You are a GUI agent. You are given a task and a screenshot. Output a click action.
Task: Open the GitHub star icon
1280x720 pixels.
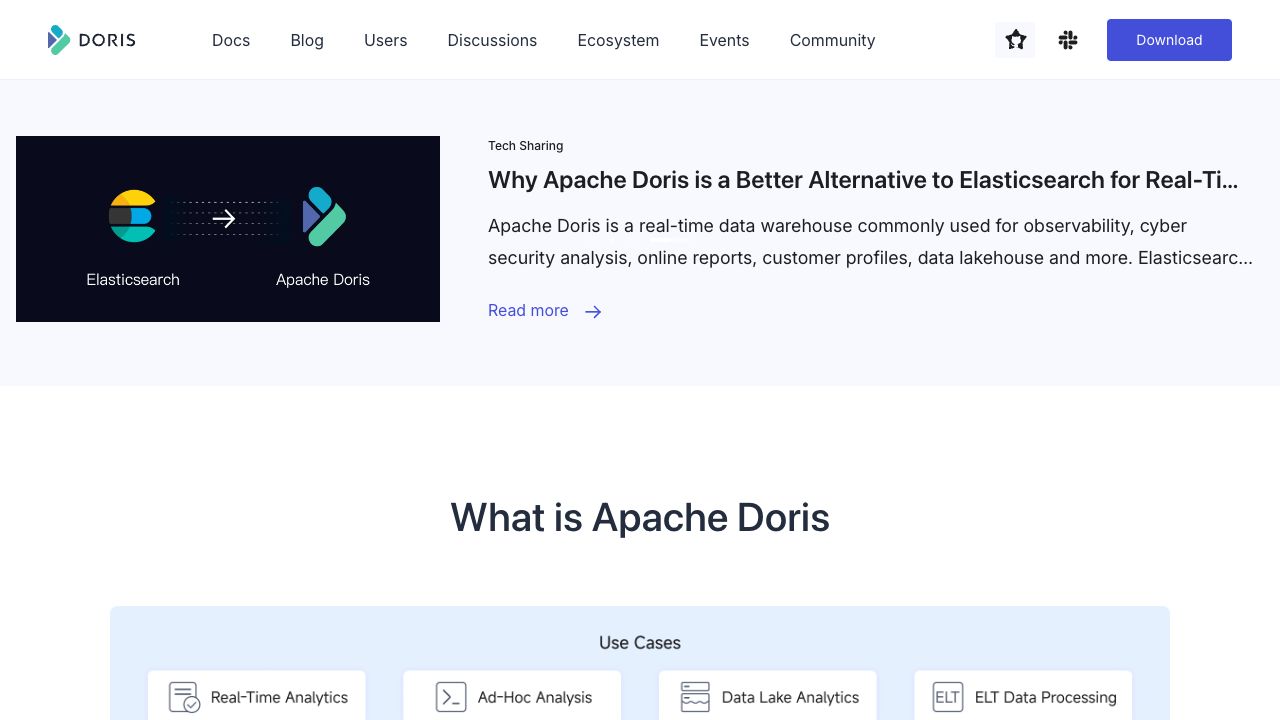[x=1015, y=40]
